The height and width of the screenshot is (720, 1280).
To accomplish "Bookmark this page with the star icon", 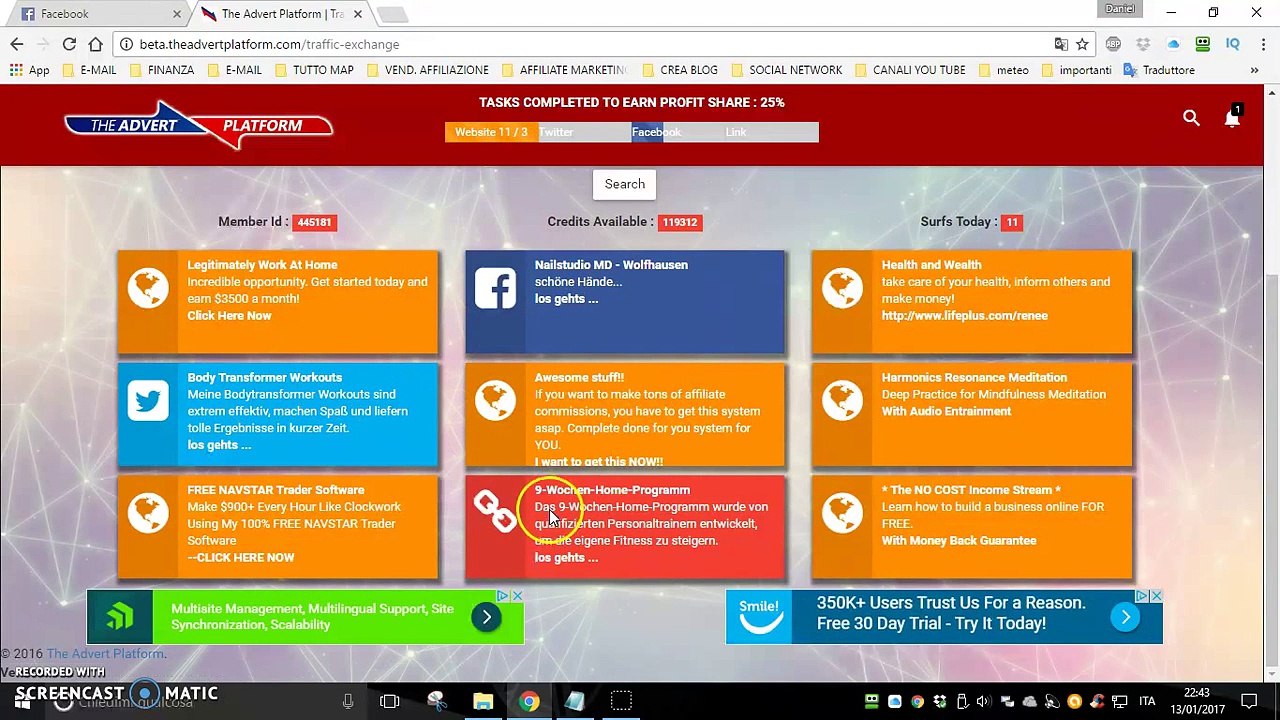I will [x=1082, y=44].
